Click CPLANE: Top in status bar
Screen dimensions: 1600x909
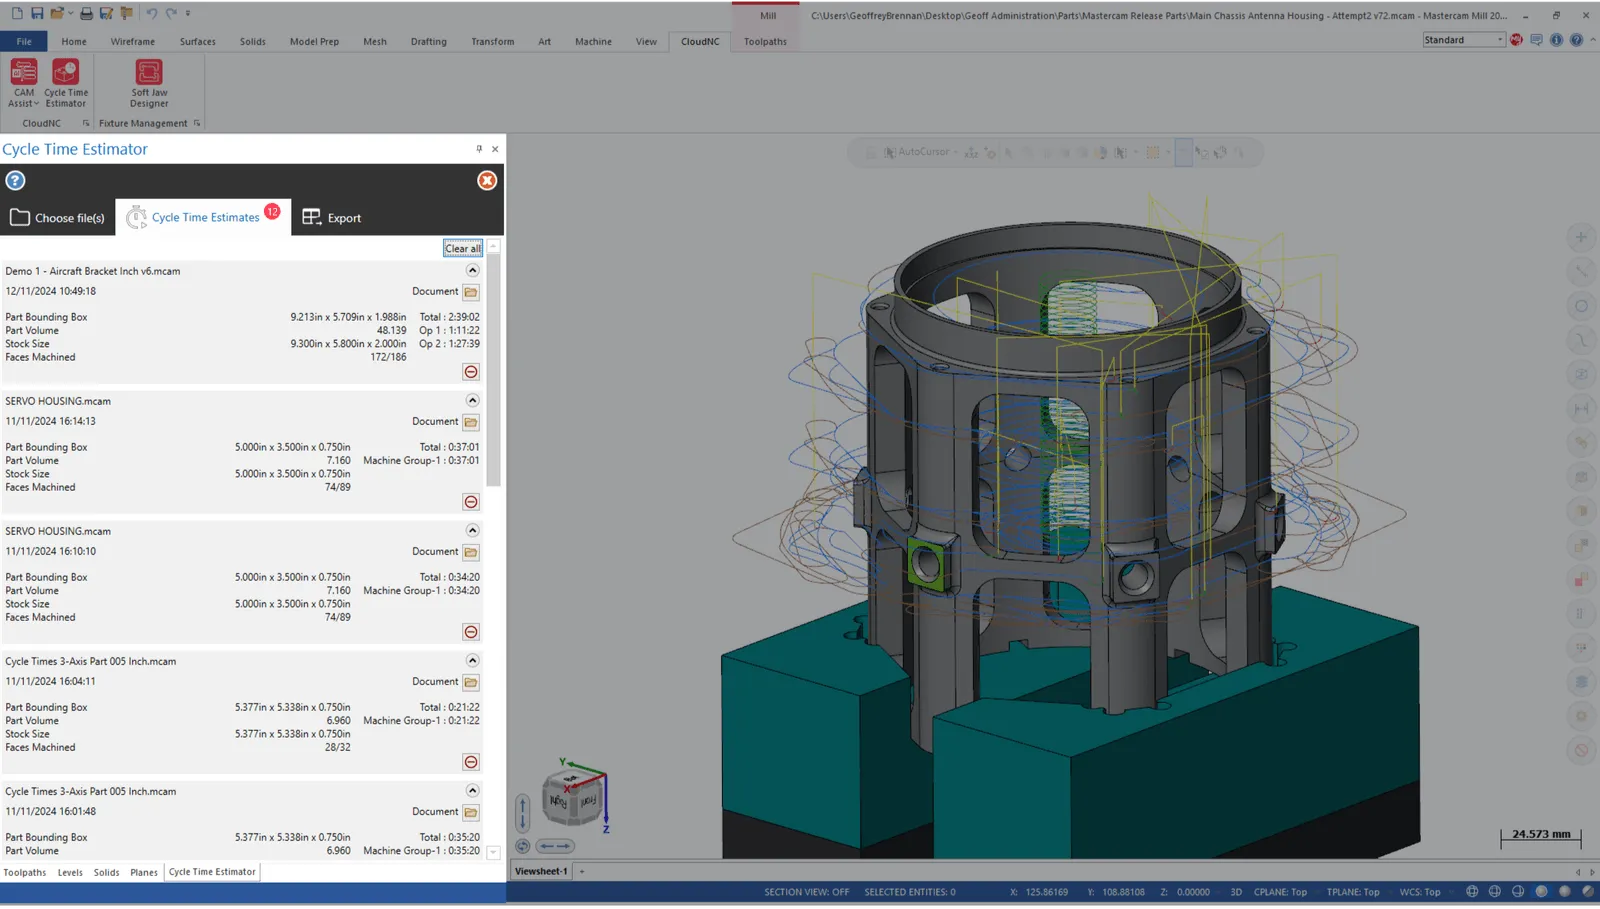[1280, 892]
